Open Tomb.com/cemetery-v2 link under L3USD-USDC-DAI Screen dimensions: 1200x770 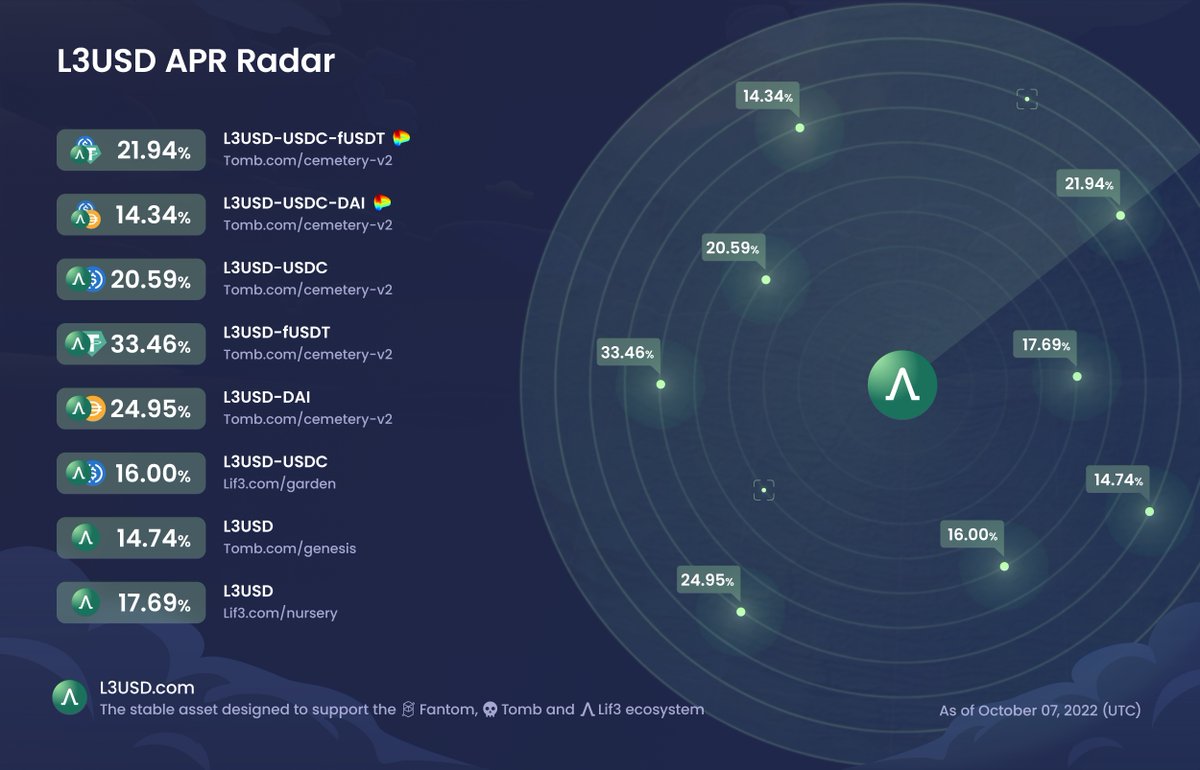308,225
